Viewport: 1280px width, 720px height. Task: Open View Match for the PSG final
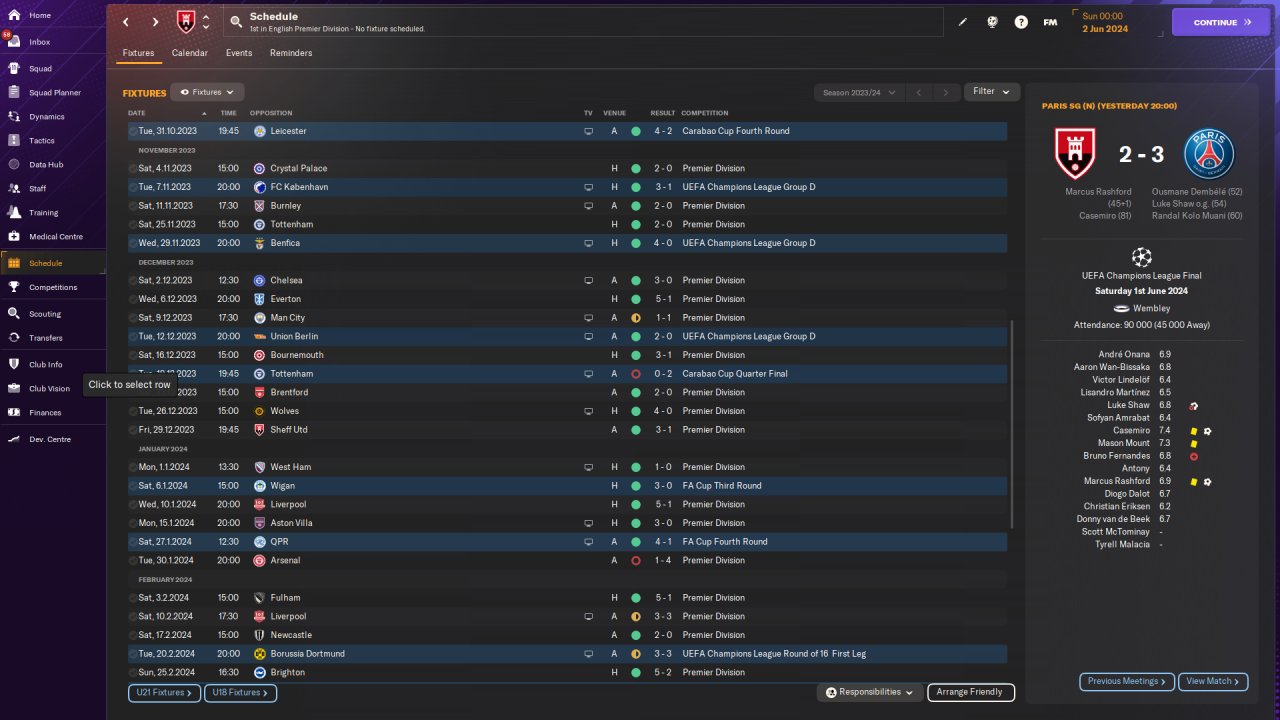point(1213,682)
